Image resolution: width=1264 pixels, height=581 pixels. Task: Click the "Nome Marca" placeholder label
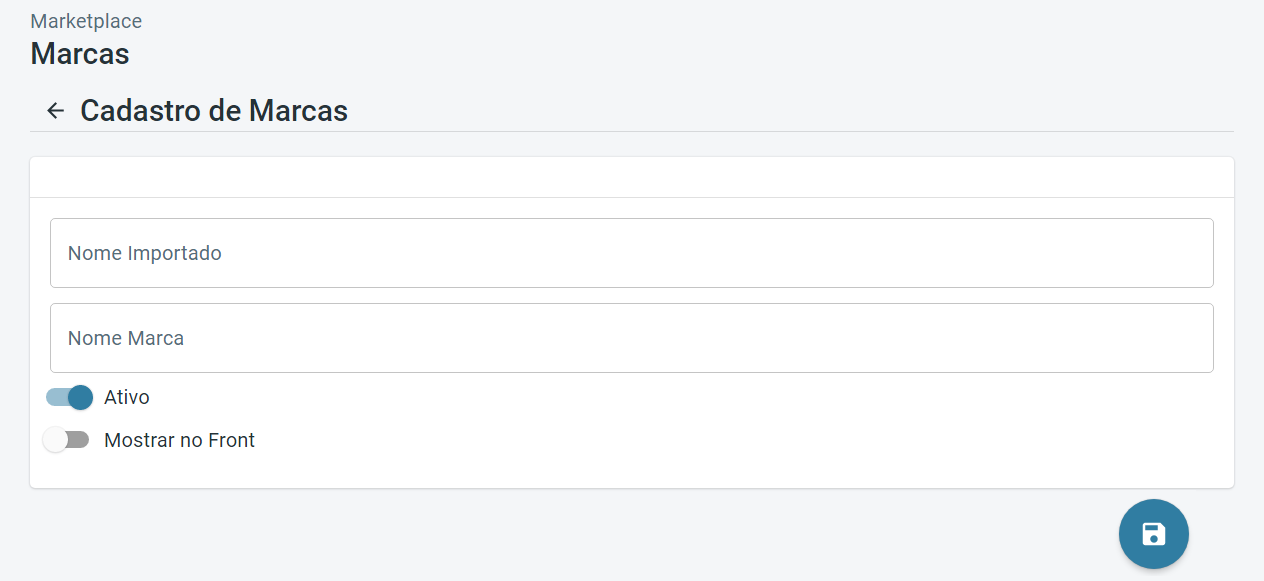126,338
